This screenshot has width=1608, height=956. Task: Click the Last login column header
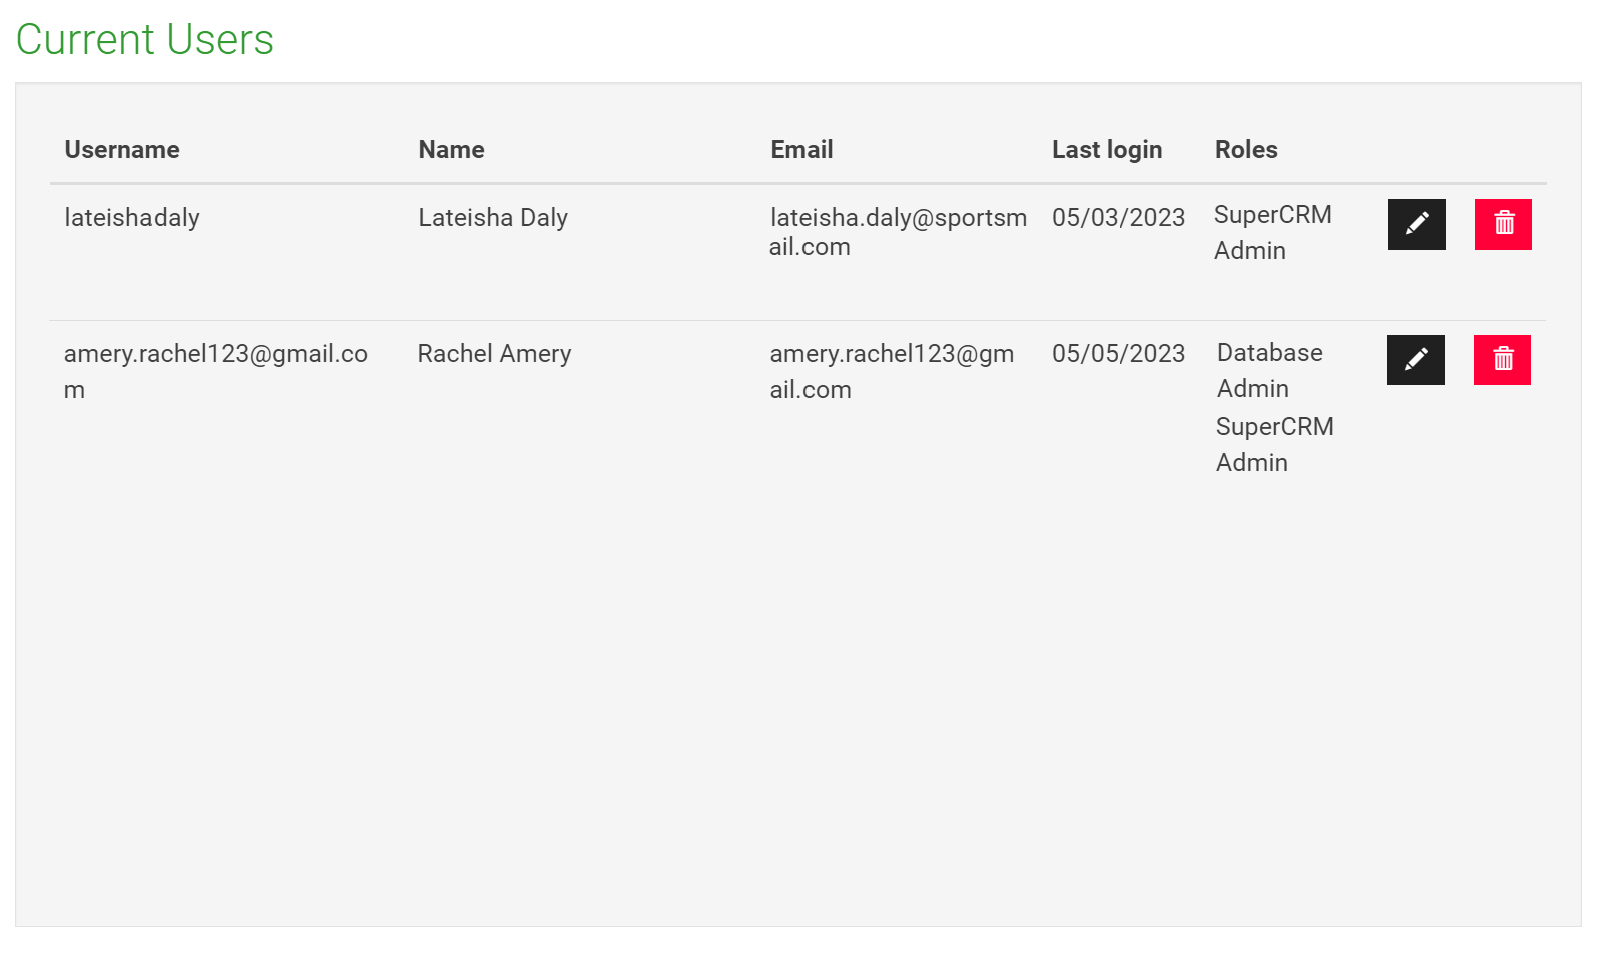coord(1107,150)
